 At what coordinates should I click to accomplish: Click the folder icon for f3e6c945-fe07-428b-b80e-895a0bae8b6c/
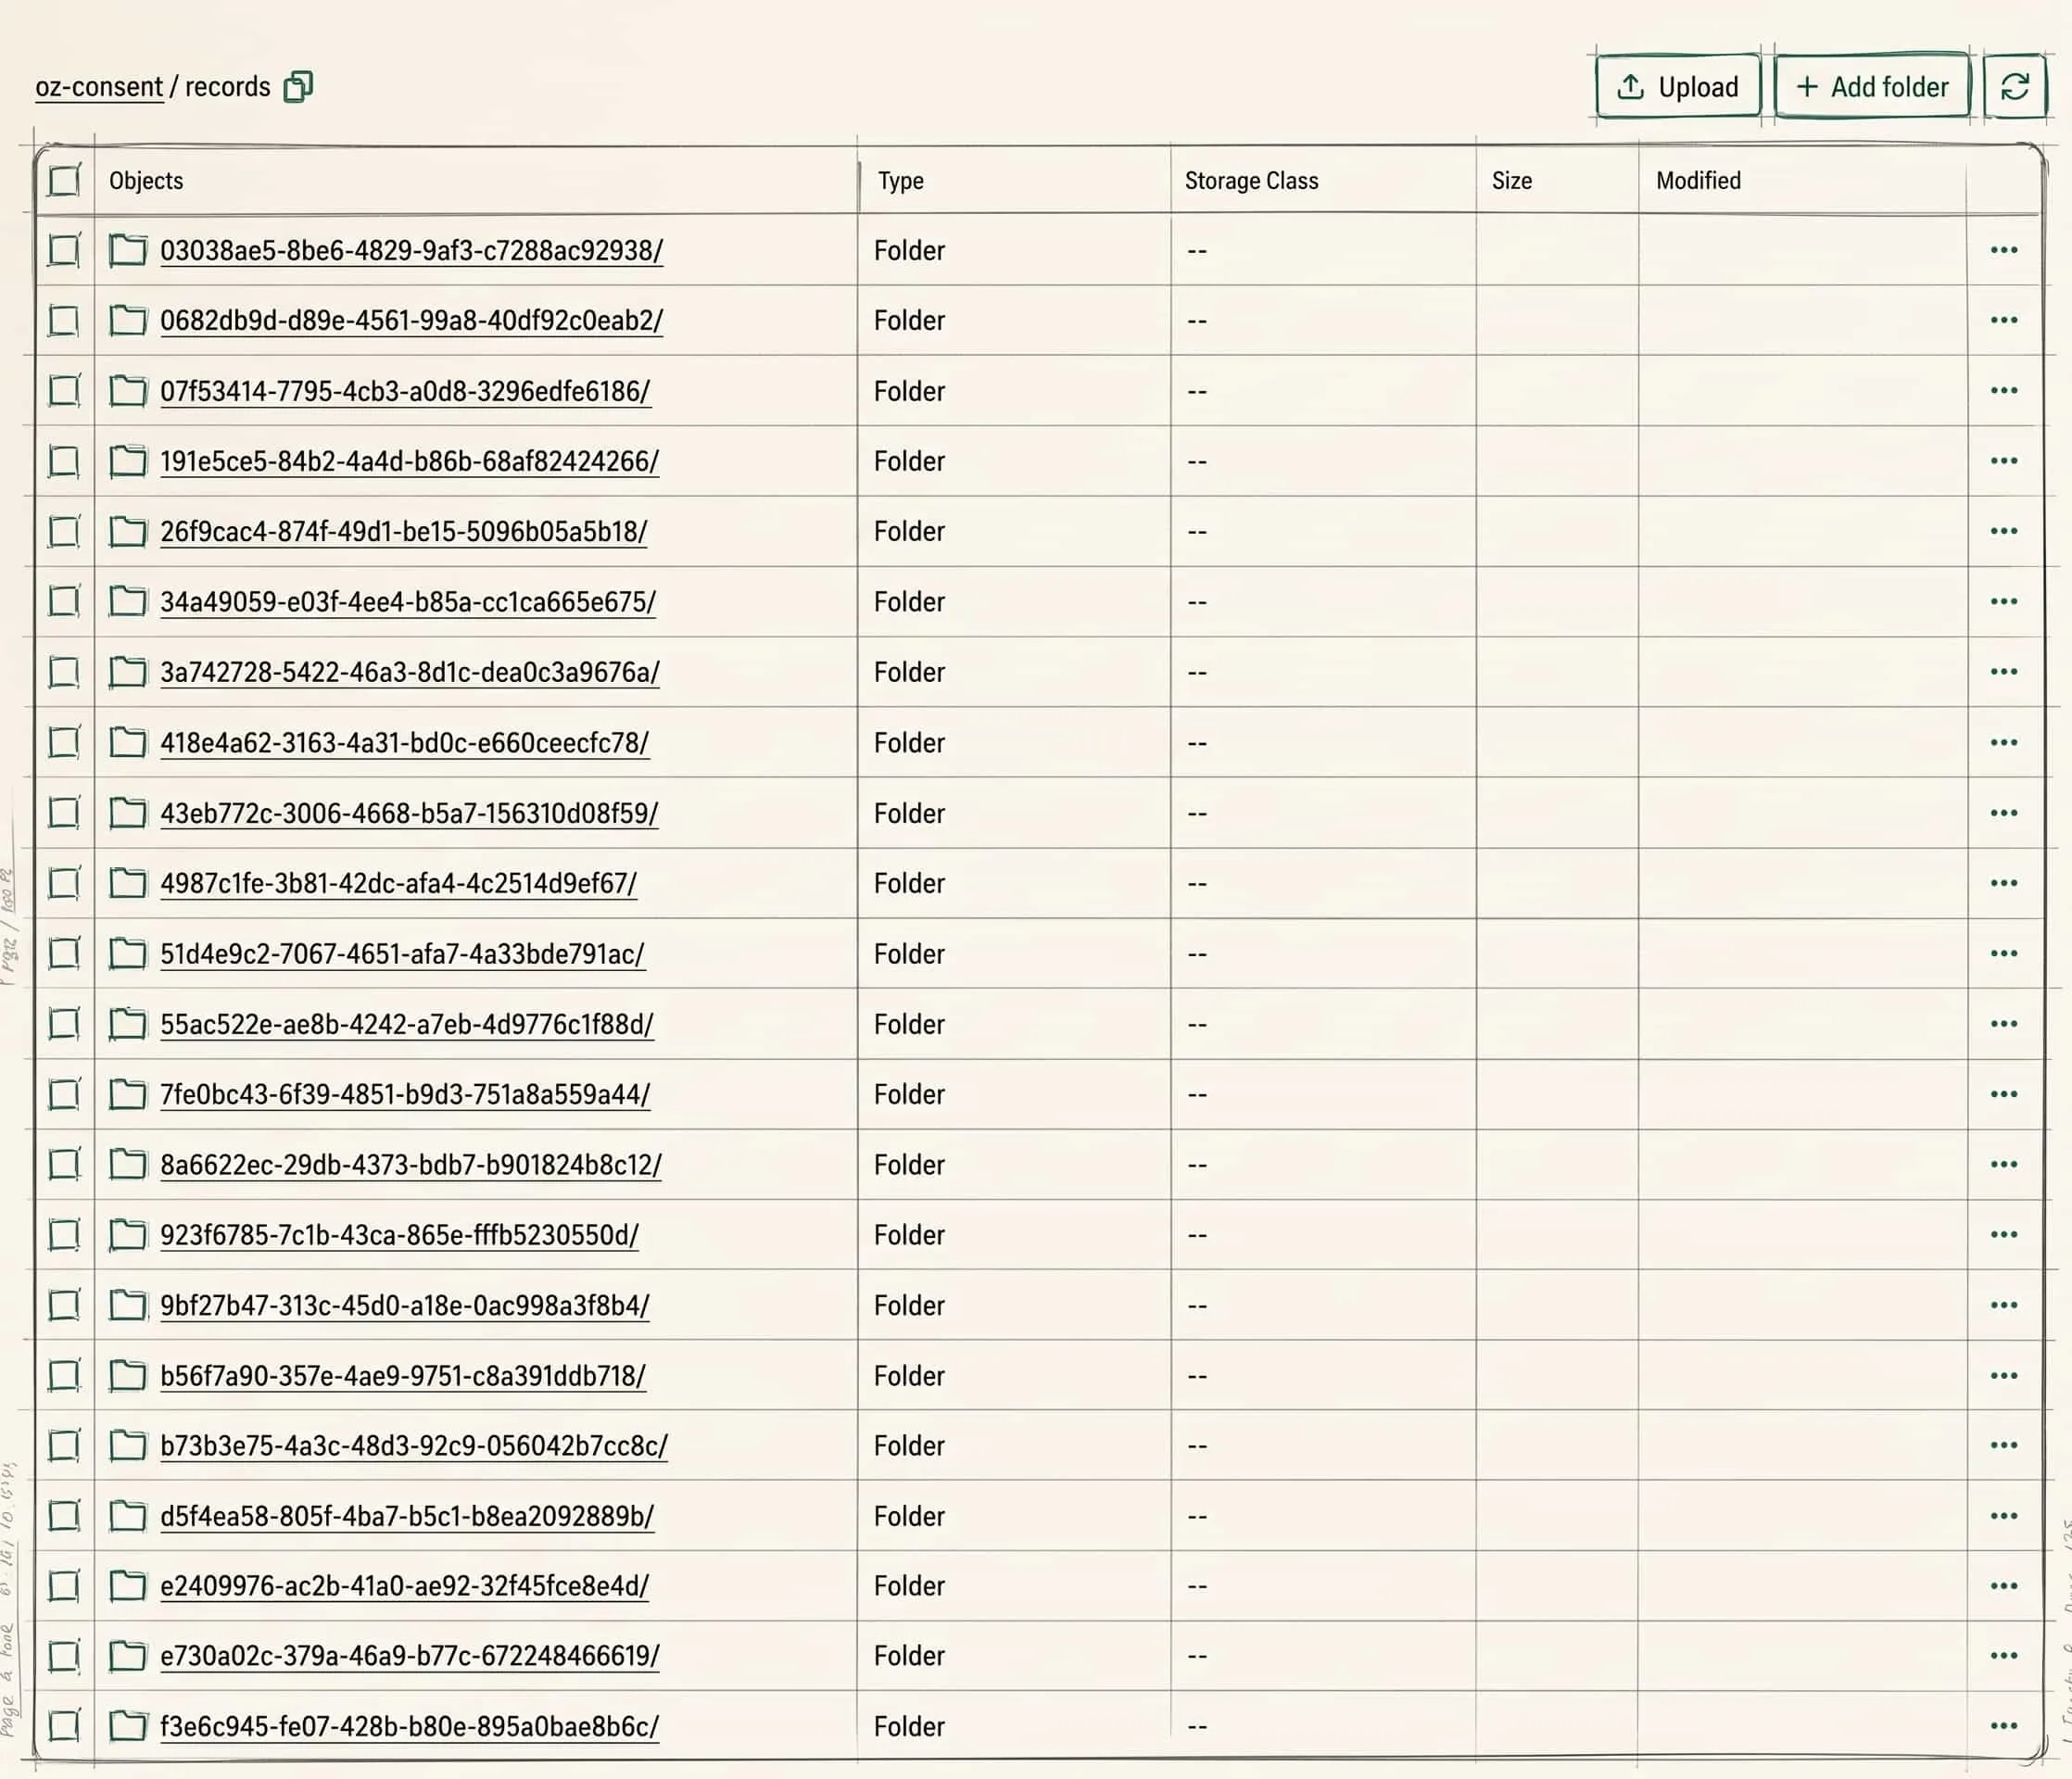[128, 1727]
